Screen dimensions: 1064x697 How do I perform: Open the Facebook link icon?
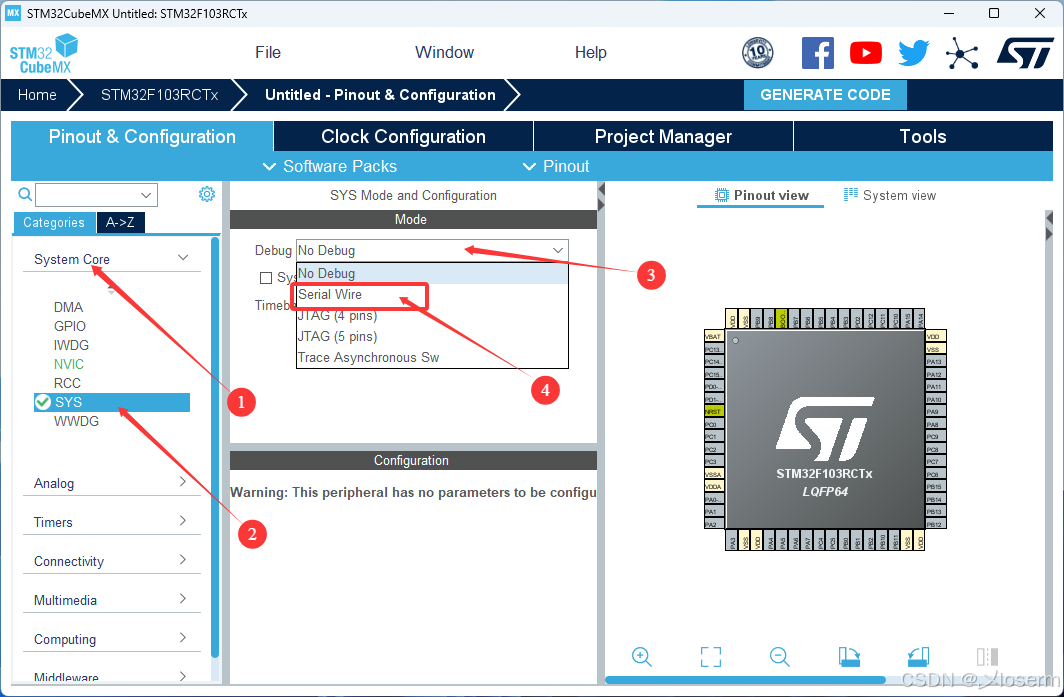pyautogui.click(x=817, y=53)
